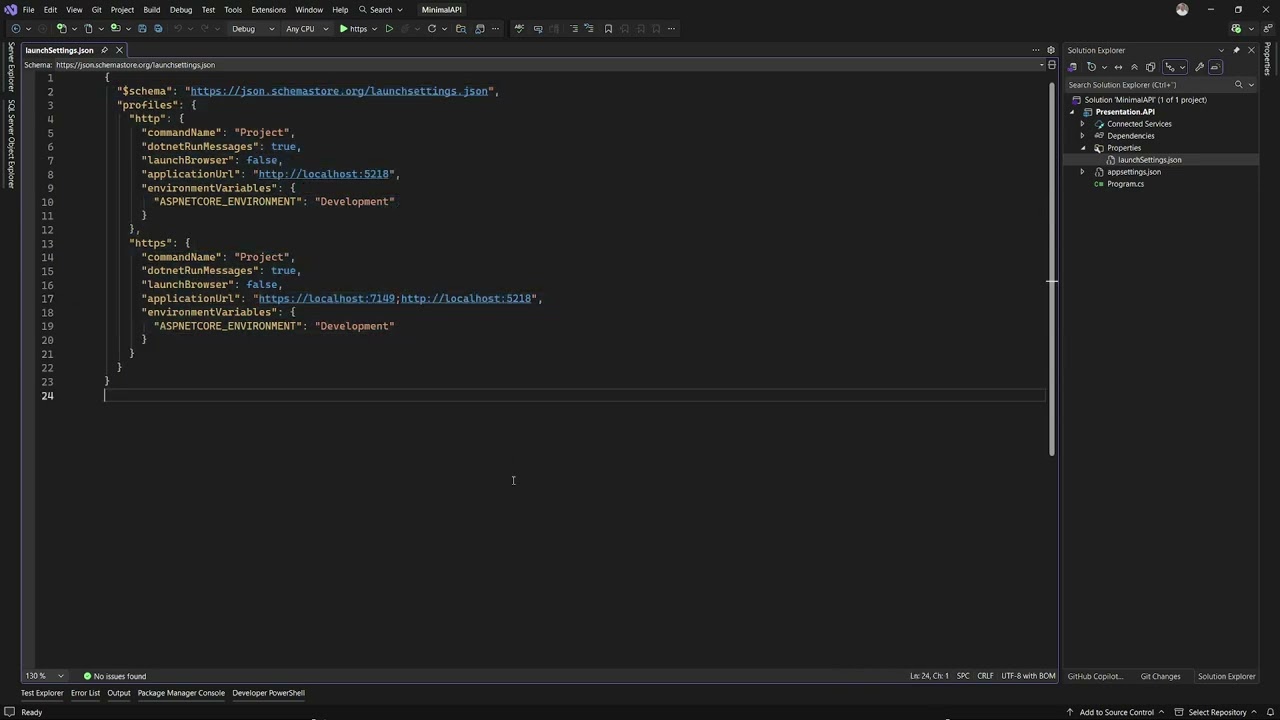
Task: Open the https launch profile dropdown arrow
Action: point(374,29)
